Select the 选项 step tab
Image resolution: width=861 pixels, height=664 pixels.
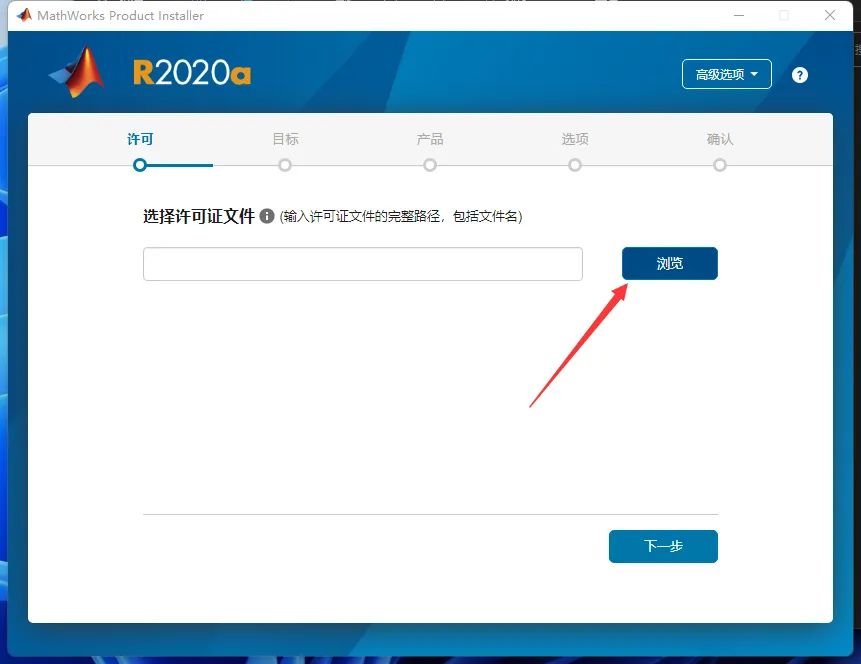(x=575, y=139)
